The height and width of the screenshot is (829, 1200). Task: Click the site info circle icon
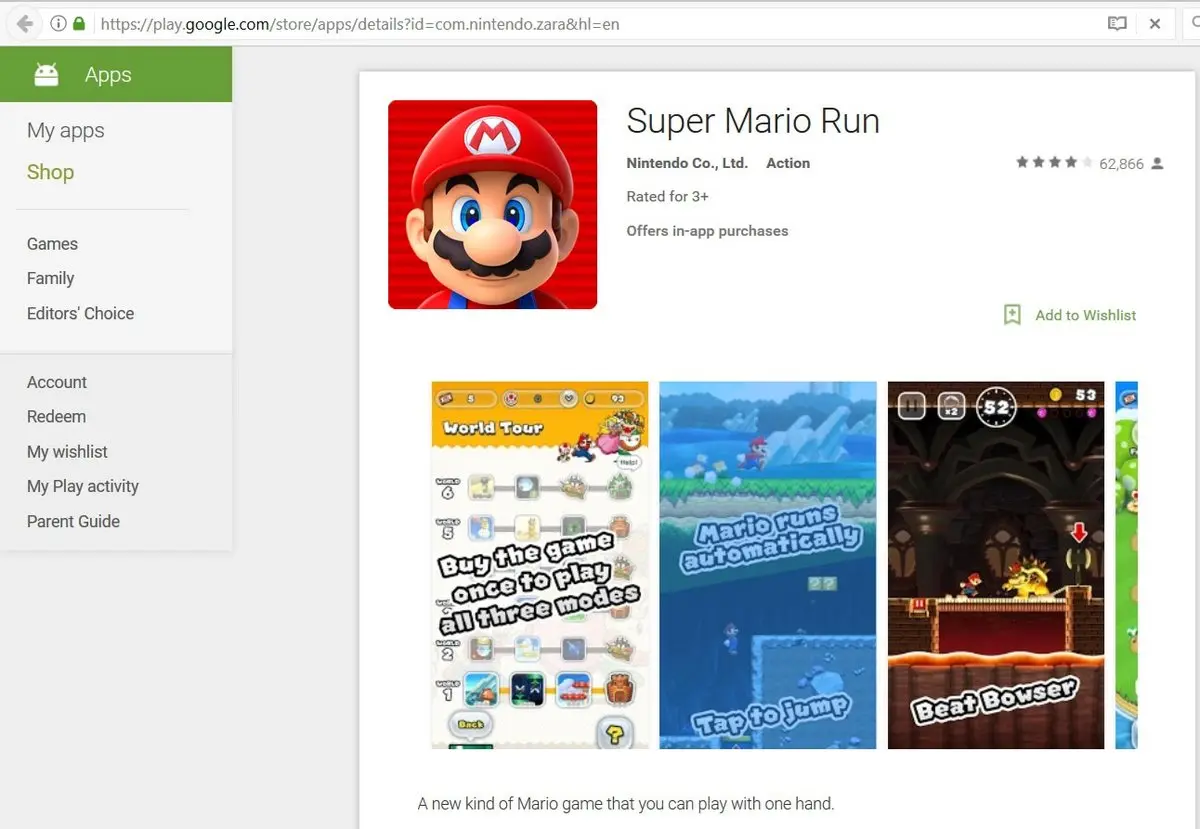pos(58,23)
